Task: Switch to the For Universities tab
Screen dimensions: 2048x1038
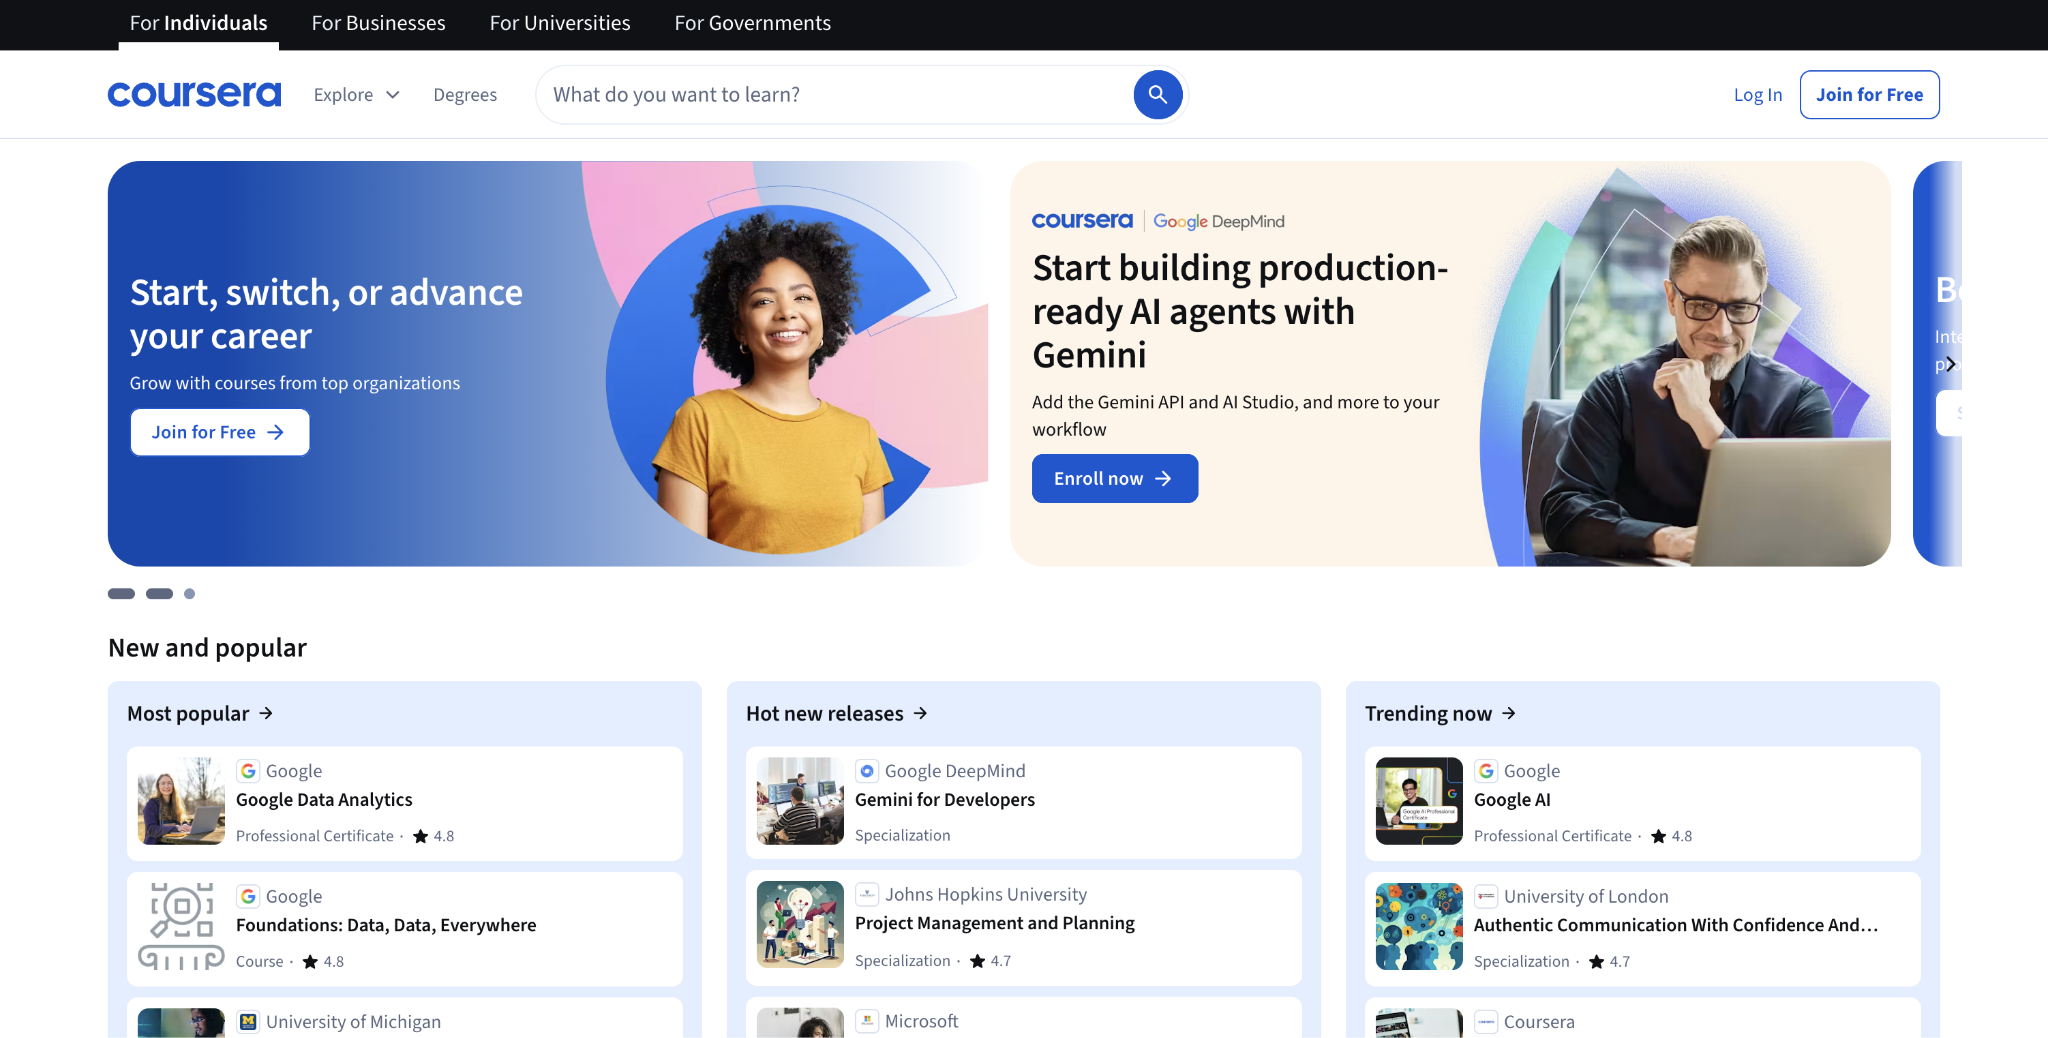Action: click(560, 23)
